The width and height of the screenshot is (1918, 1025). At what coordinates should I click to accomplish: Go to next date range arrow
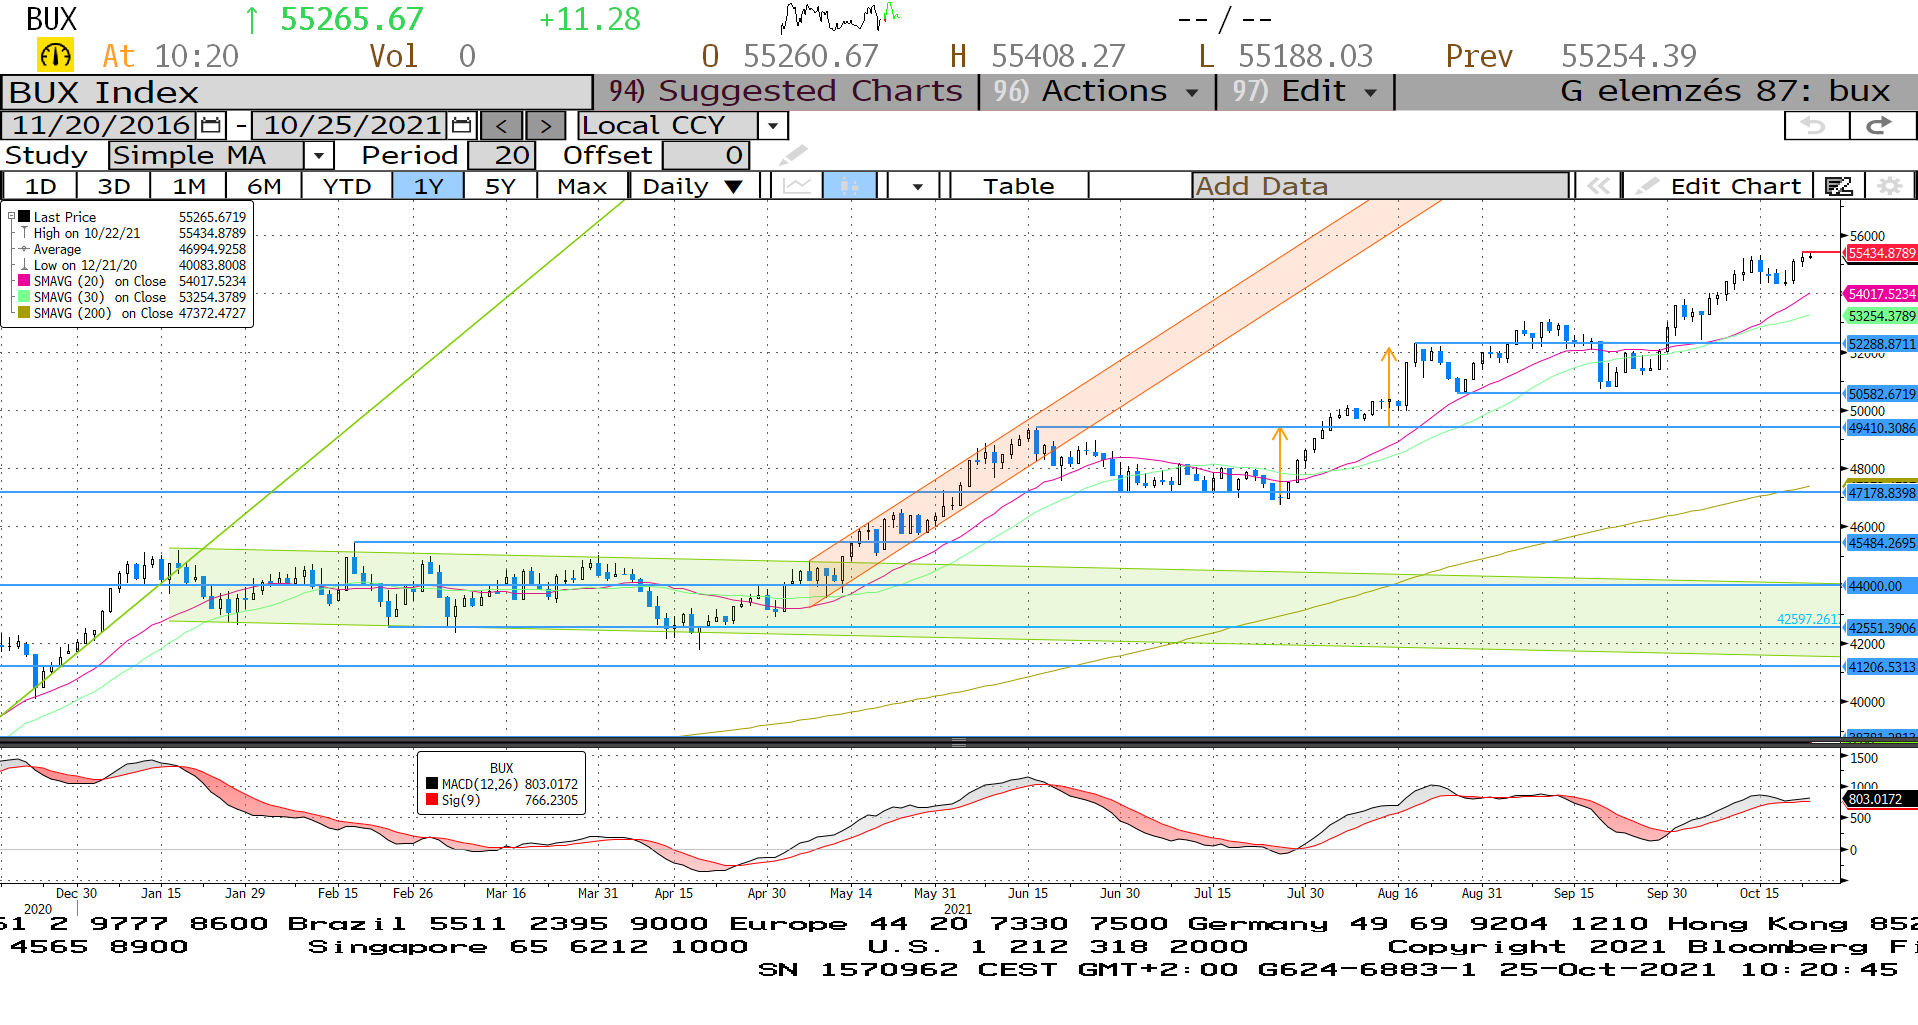click(x=545, y=126)
